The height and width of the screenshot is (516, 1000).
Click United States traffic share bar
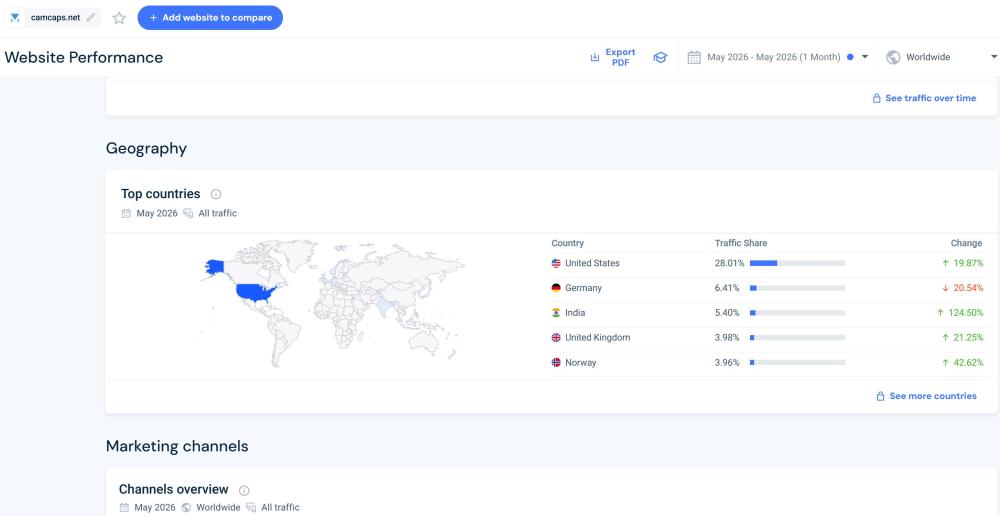tap(797, 263)
